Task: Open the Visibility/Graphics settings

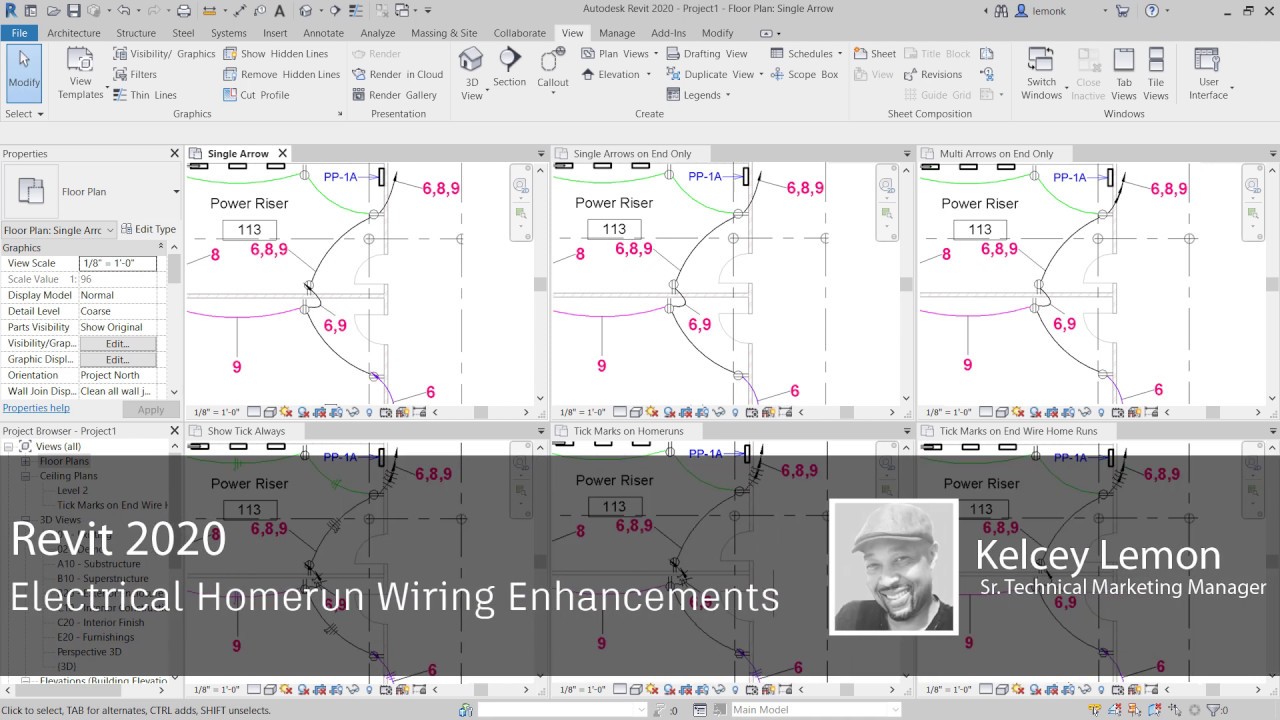Action: click(164, 53)
